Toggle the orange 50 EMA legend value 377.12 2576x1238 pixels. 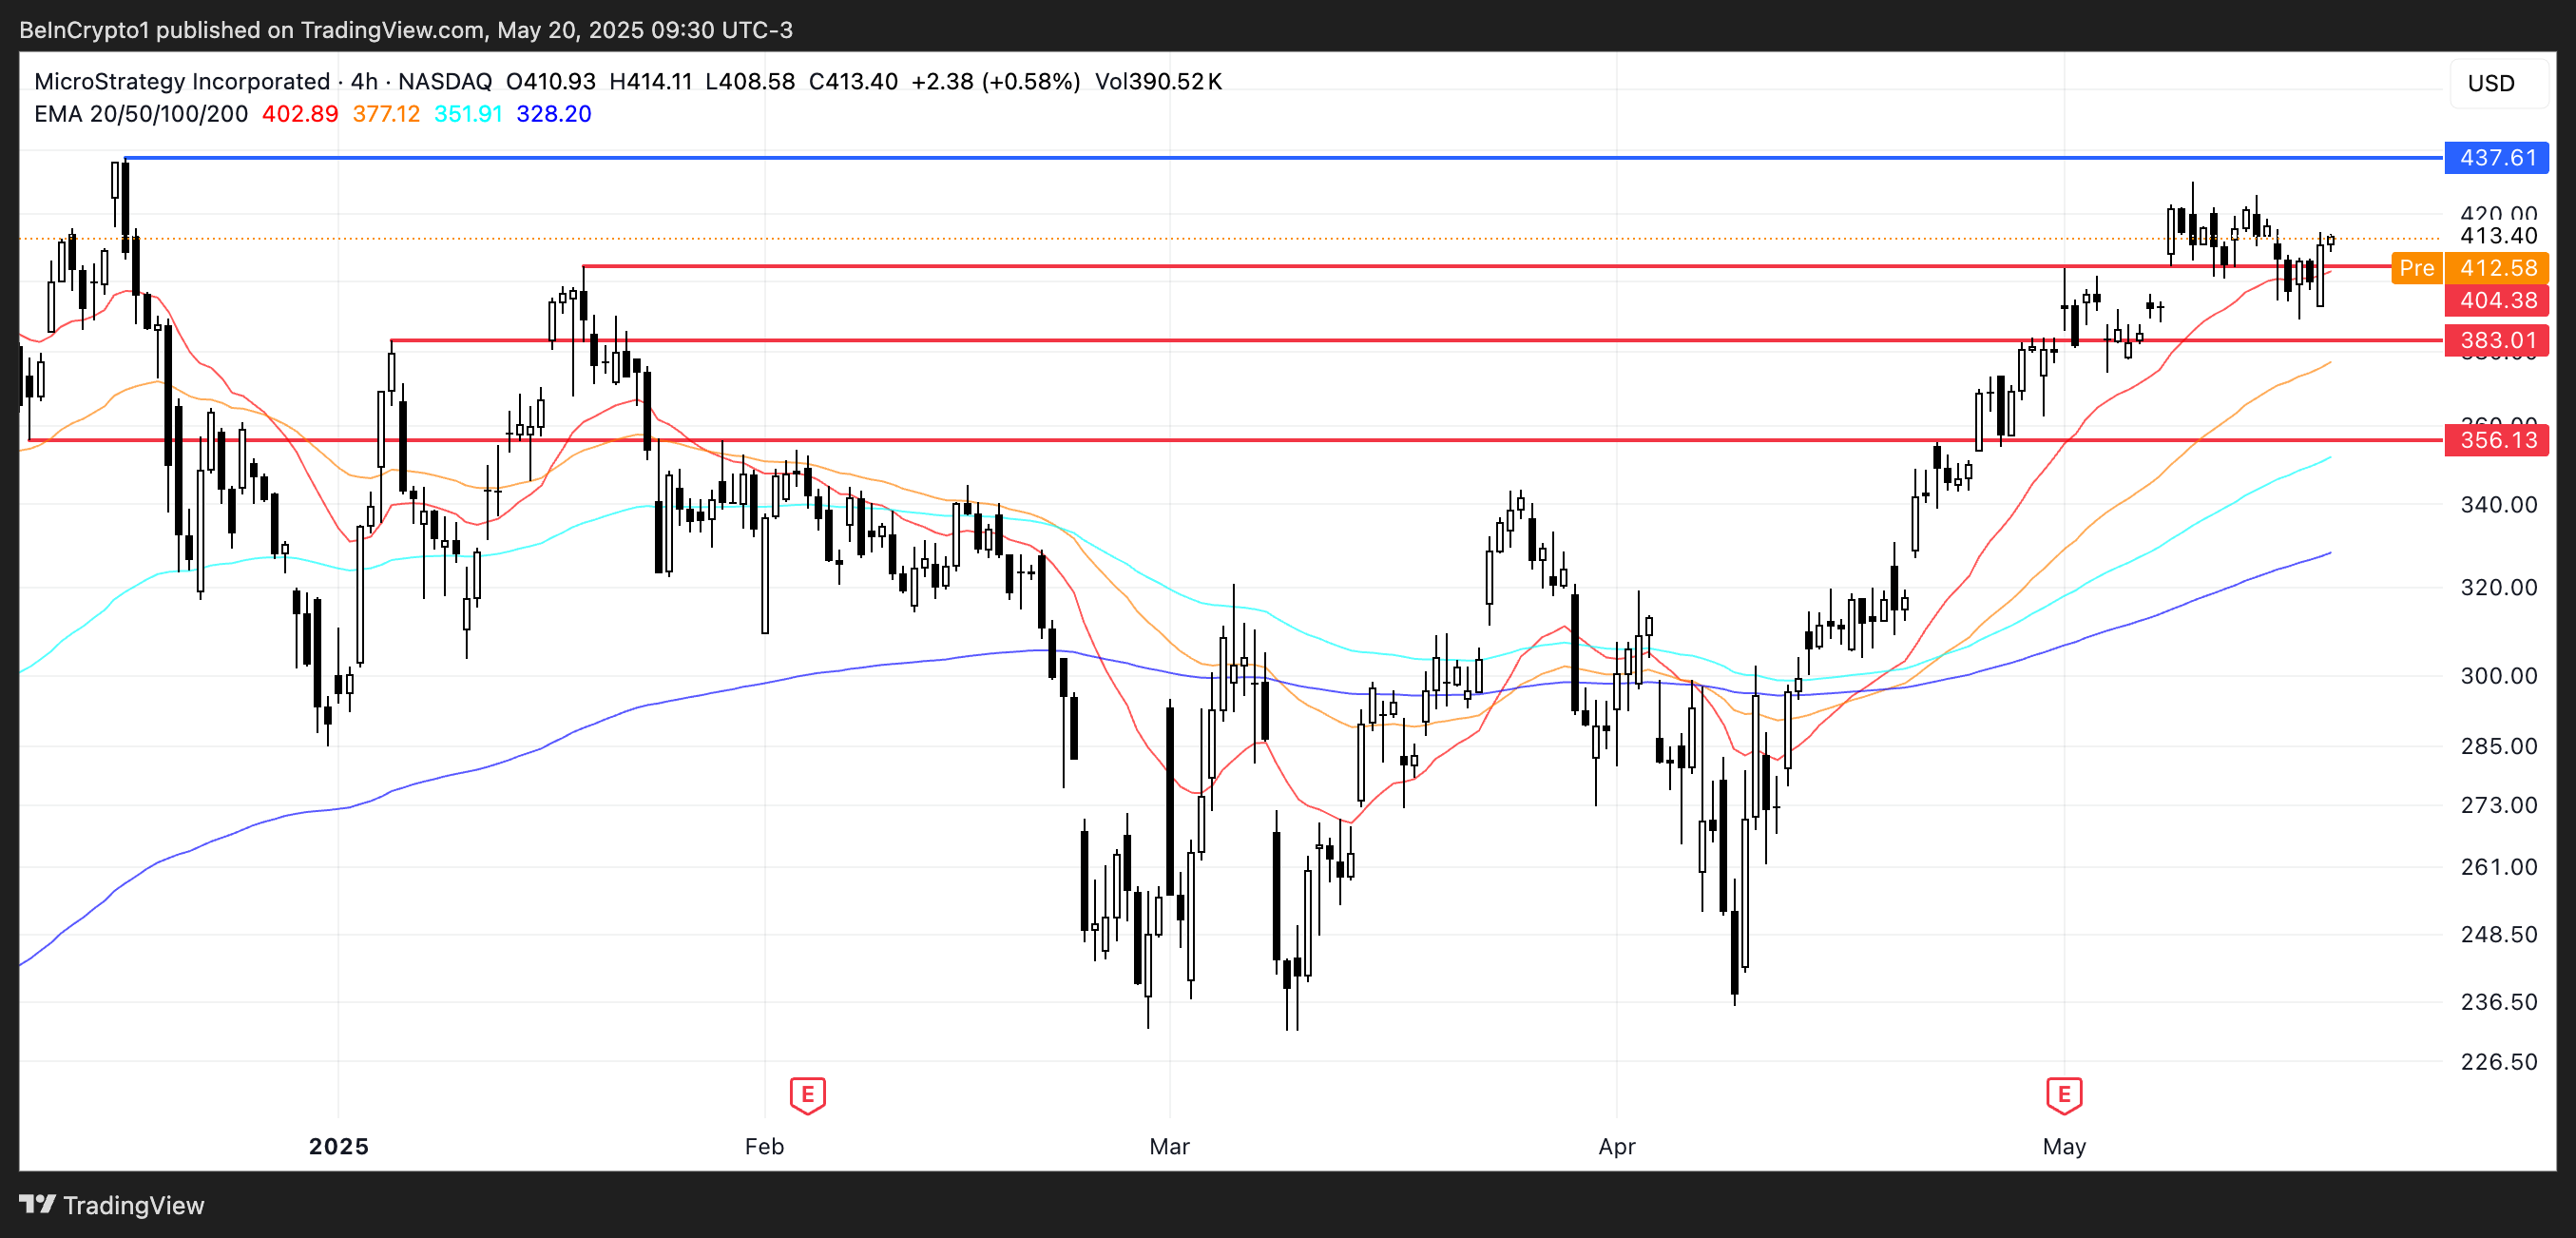pyautogui.click(x=385, y=114)
